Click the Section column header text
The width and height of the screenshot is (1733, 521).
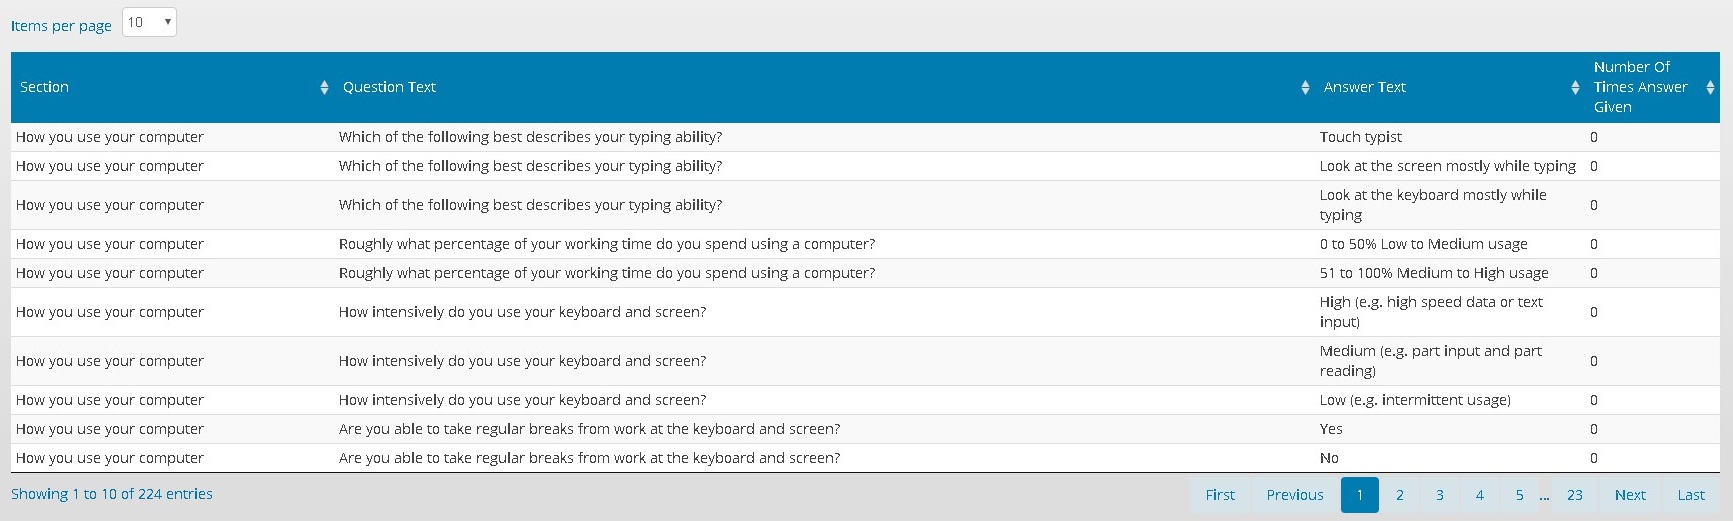point(45,87)
